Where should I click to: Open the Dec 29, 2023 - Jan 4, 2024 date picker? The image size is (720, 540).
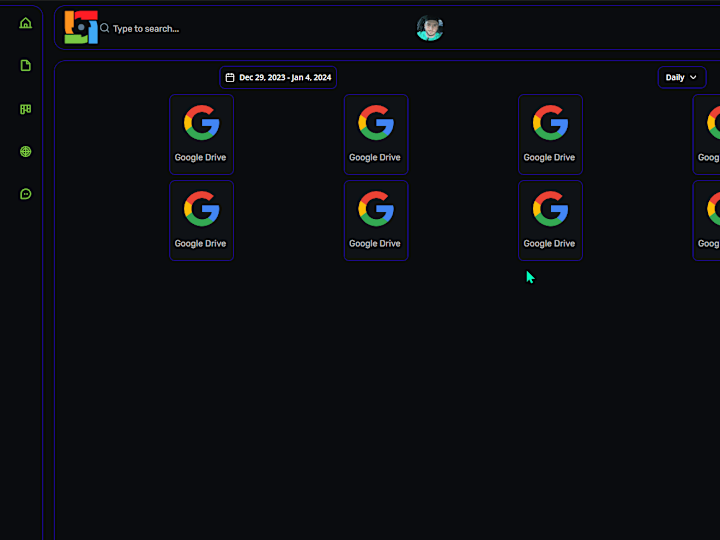pos(278,78)
